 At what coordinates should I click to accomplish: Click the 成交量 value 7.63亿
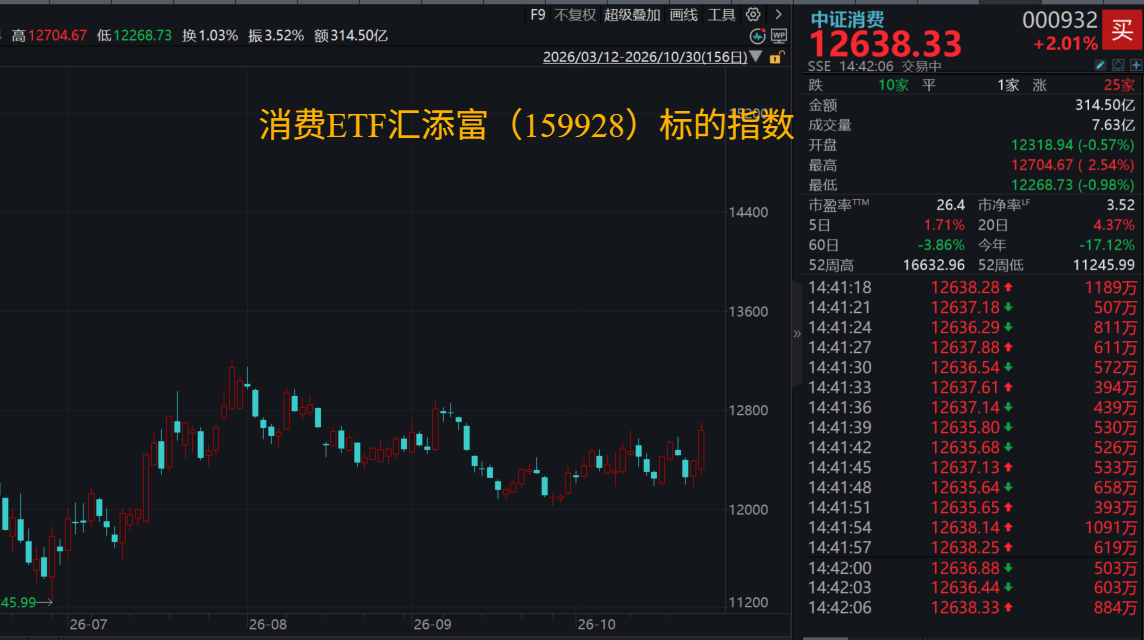coord(1113,125)
